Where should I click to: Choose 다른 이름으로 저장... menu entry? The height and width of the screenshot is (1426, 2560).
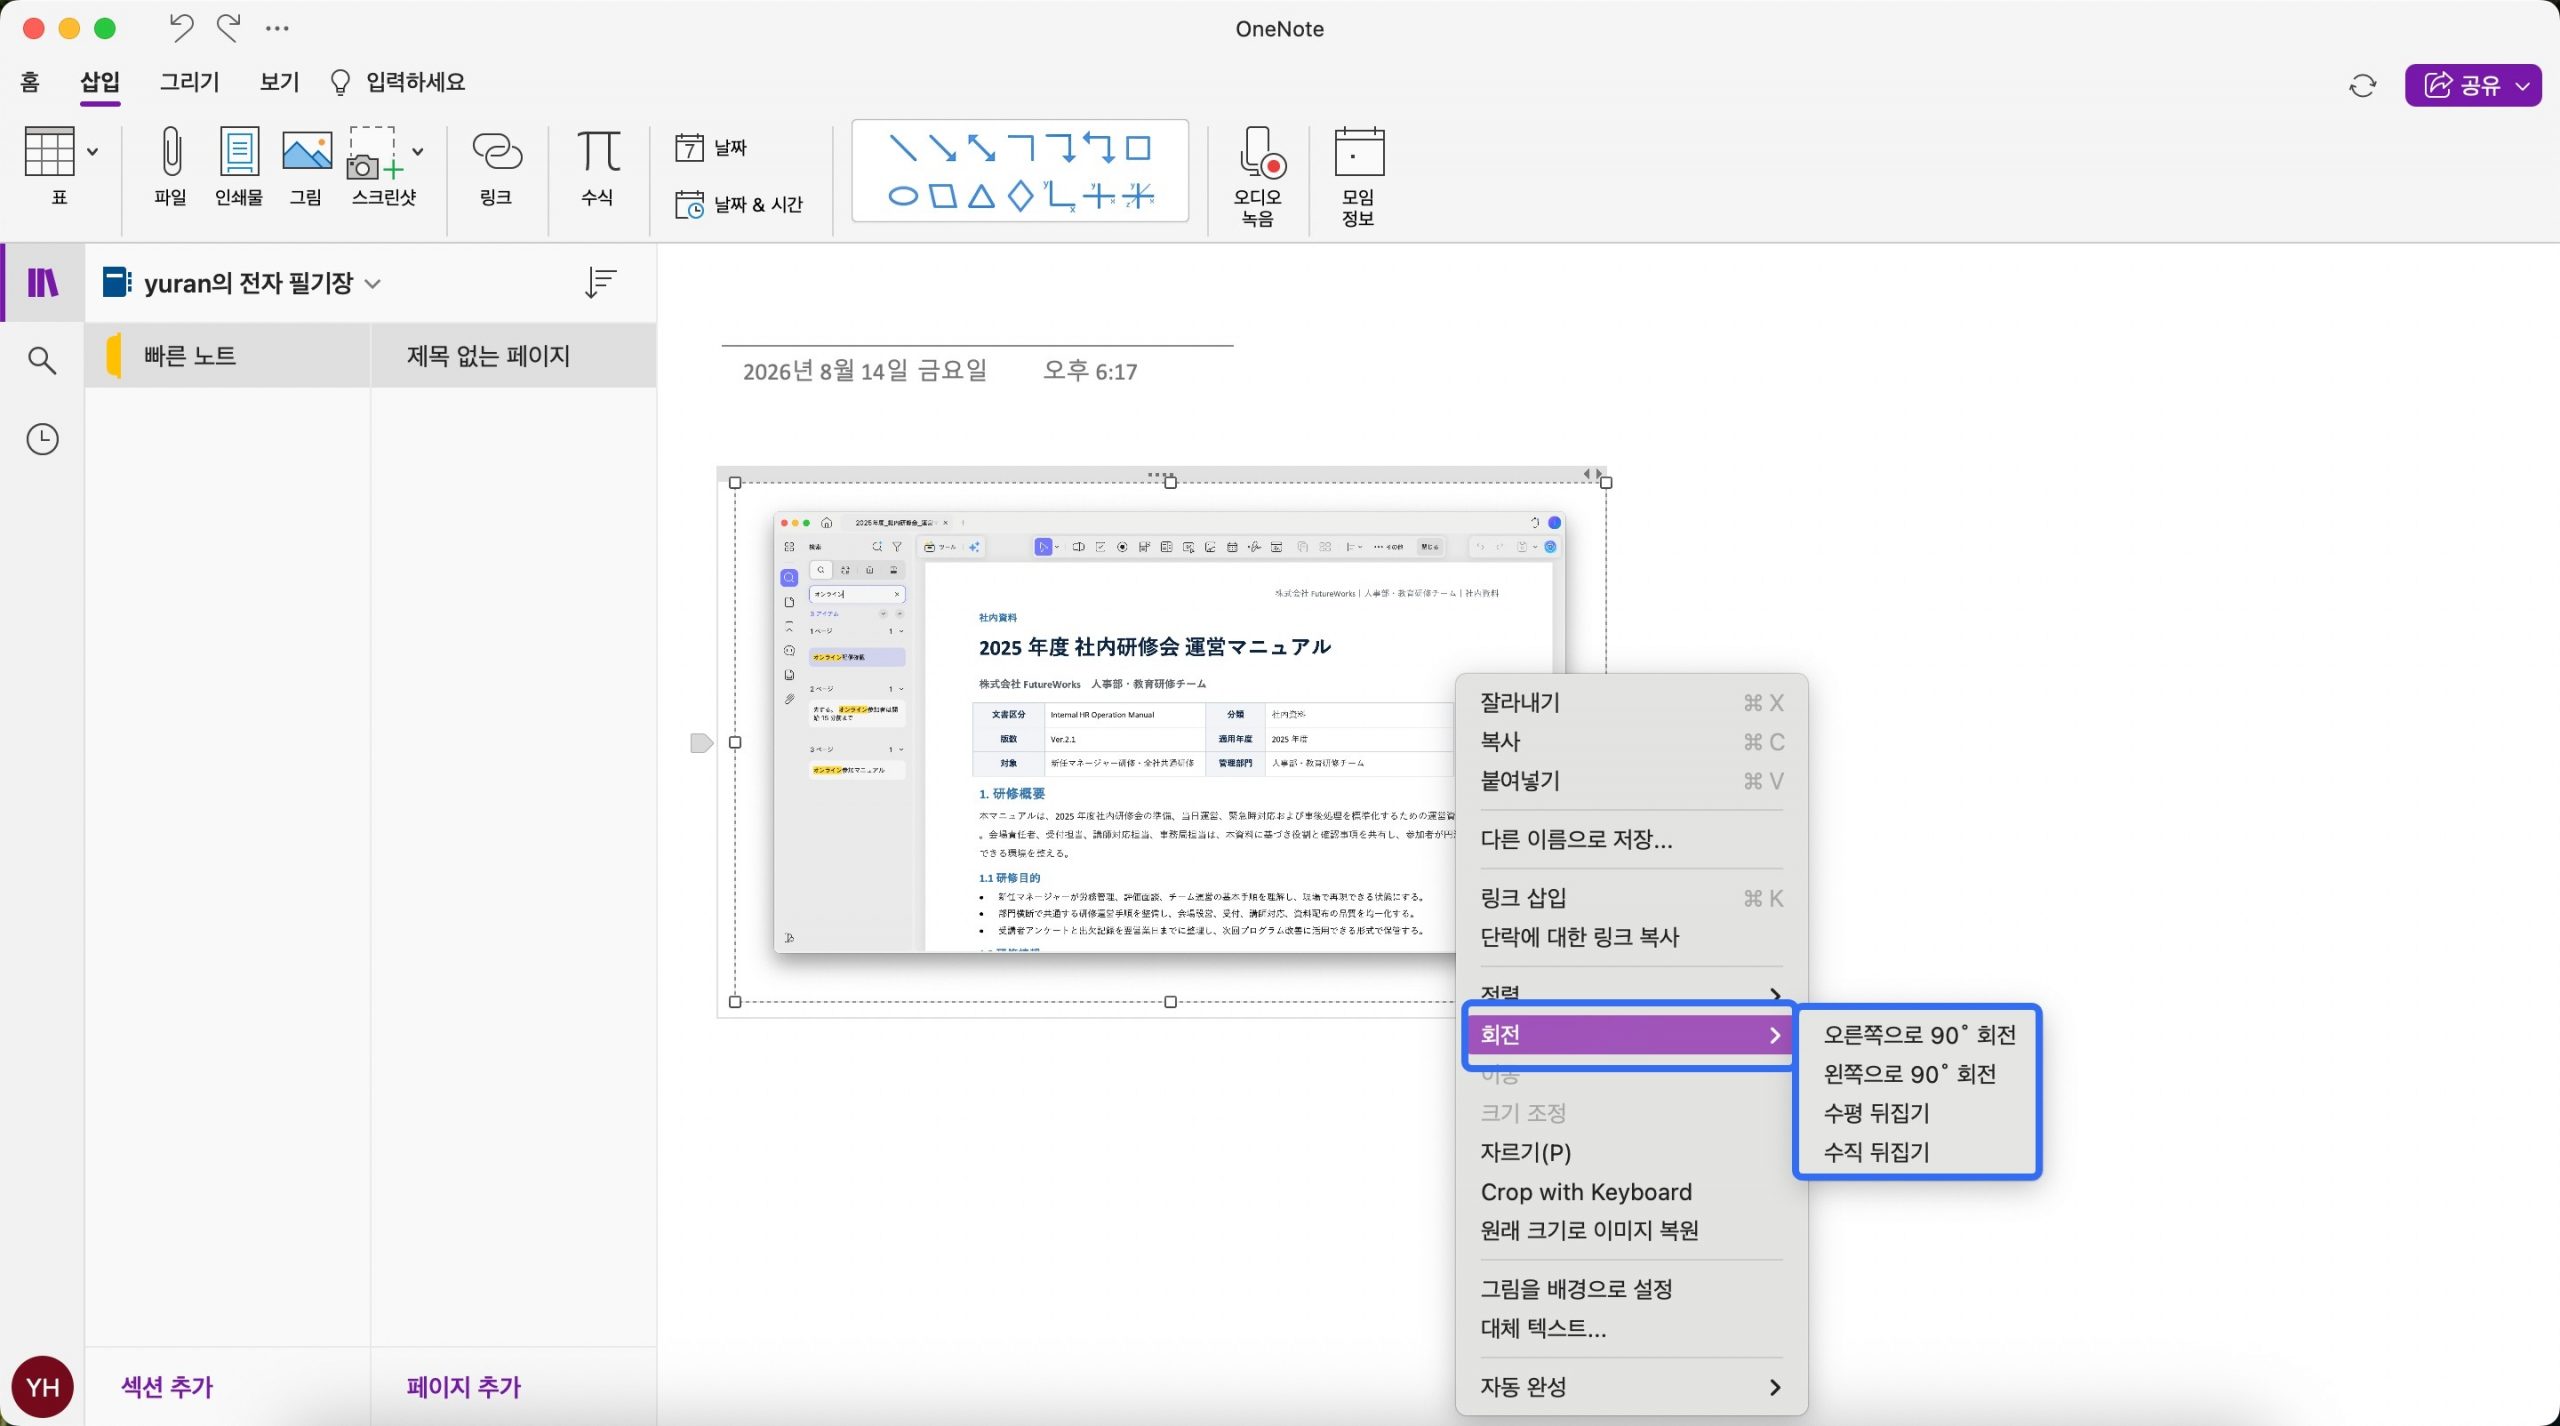pos(1631,839)
